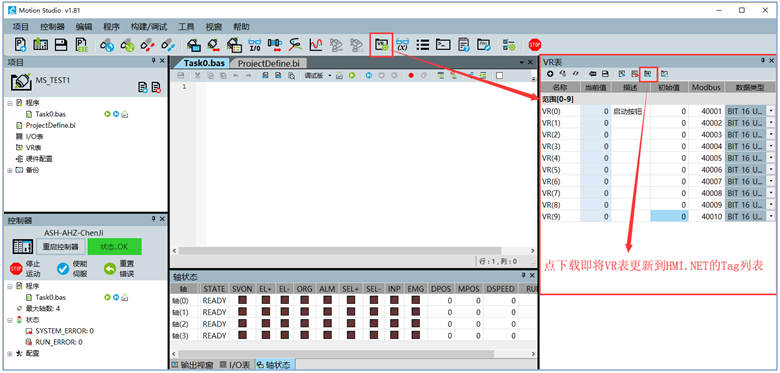Open the 帮助 menu
This screenshot has width=780, height=373.
[241, 27]
